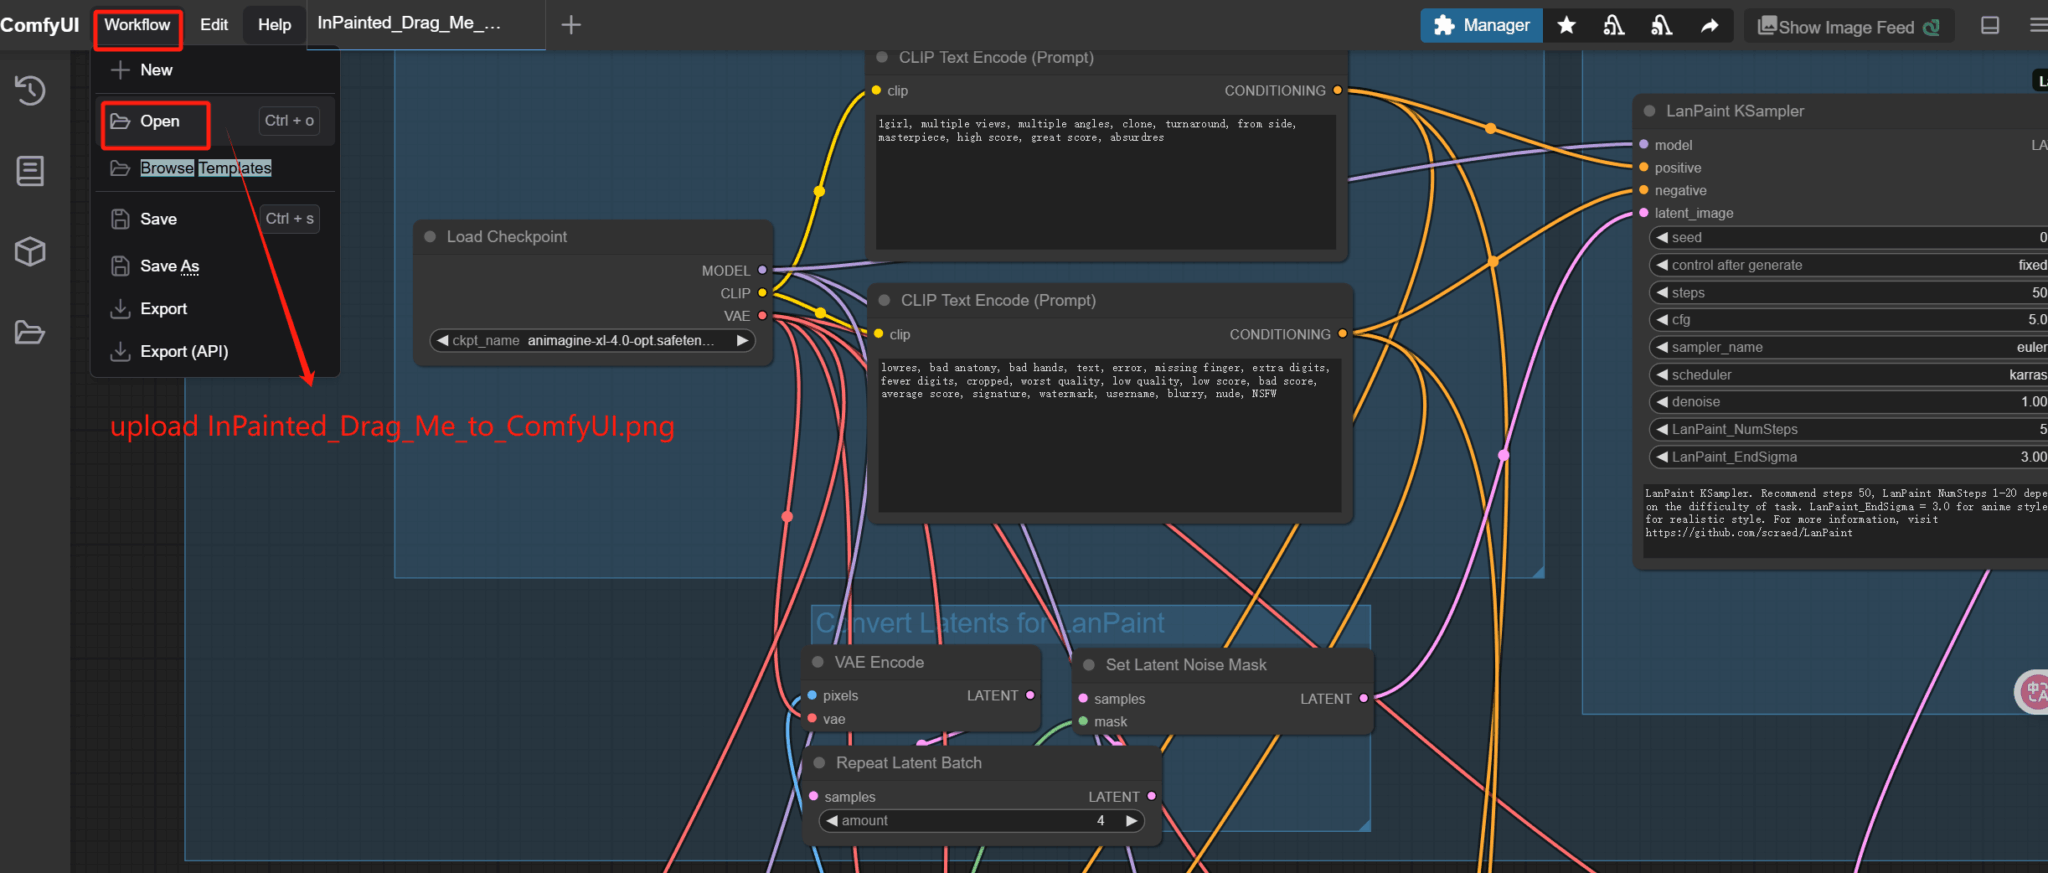
Task: Open the queue history sidebar icon
Action: point(30,91)
